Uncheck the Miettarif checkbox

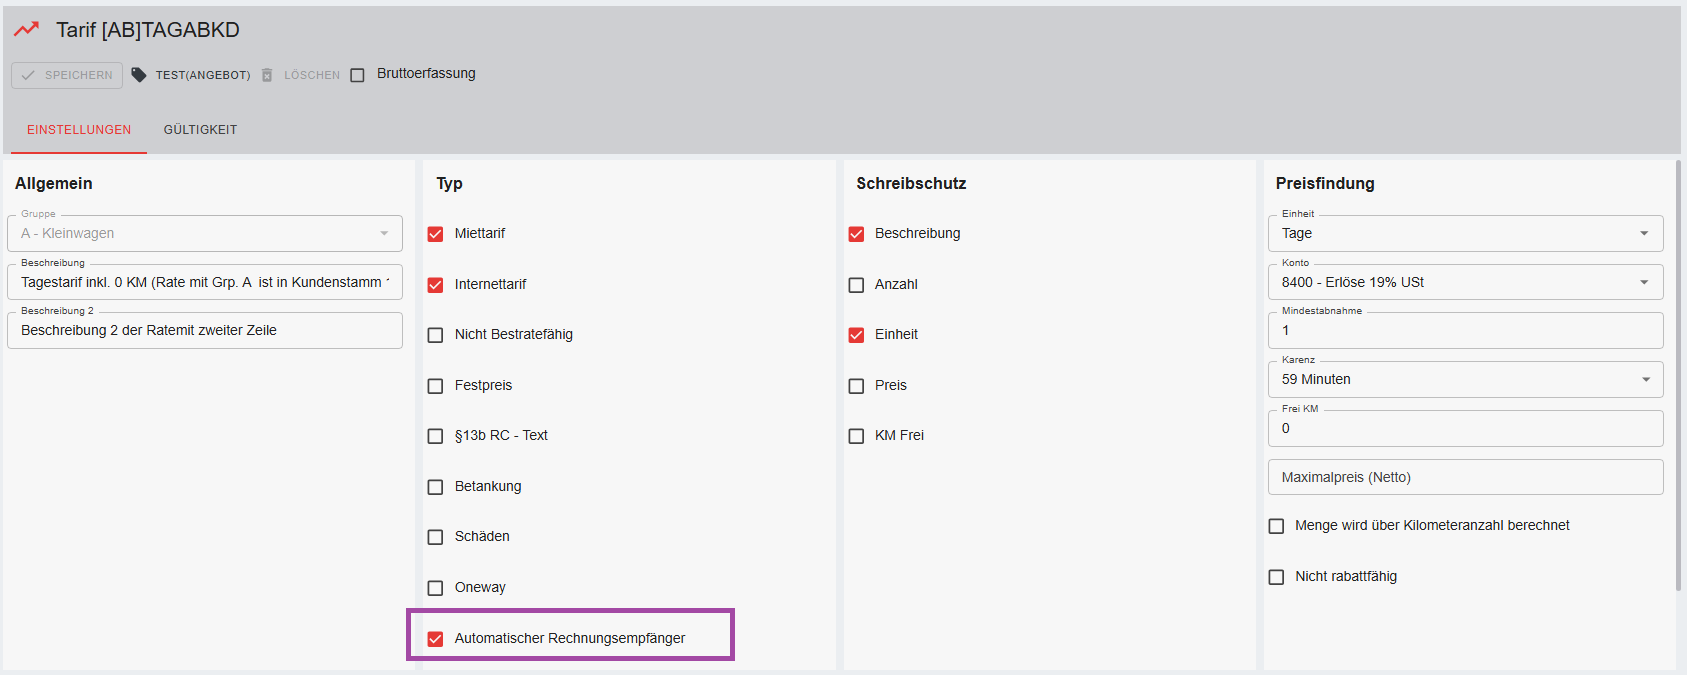point(435,234)
